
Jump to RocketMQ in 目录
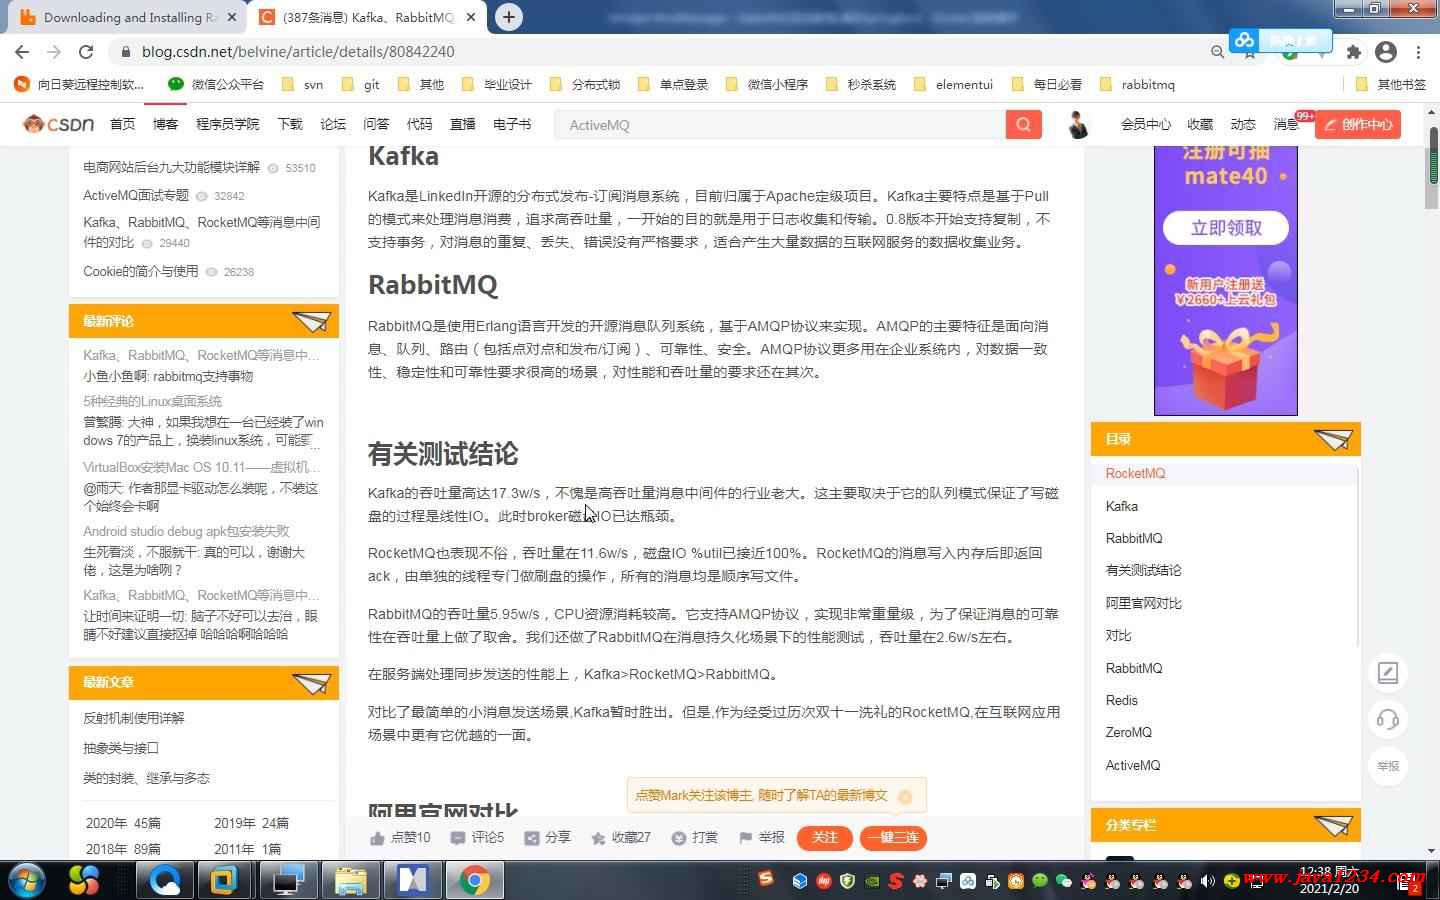pyautogui.click(x=1135, y=474)
